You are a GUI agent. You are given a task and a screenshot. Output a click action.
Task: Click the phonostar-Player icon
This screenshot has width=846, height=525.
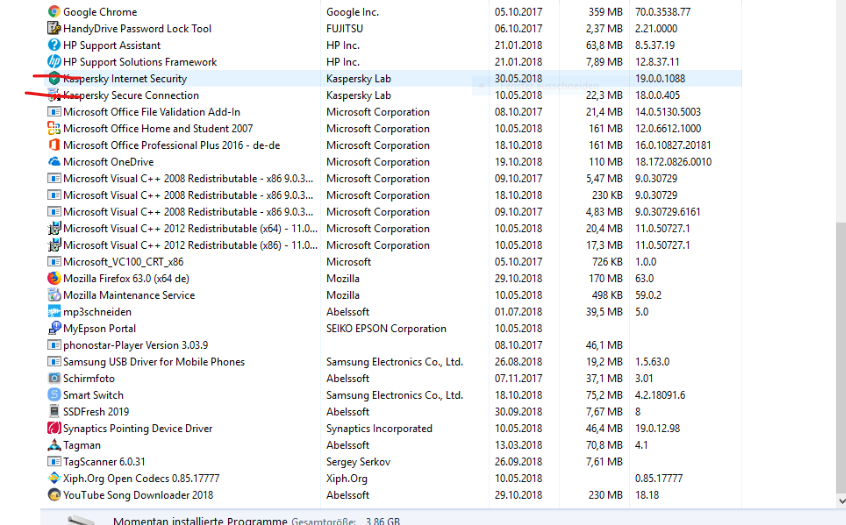pos(54,345)
